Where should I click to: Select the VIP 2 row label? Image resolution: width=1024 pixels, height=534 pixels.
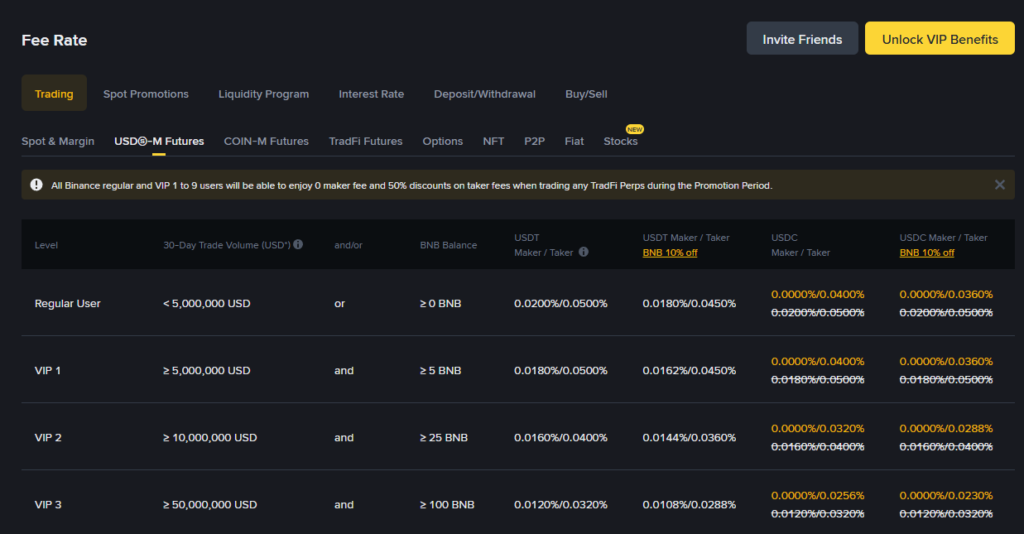coord(48,437)
